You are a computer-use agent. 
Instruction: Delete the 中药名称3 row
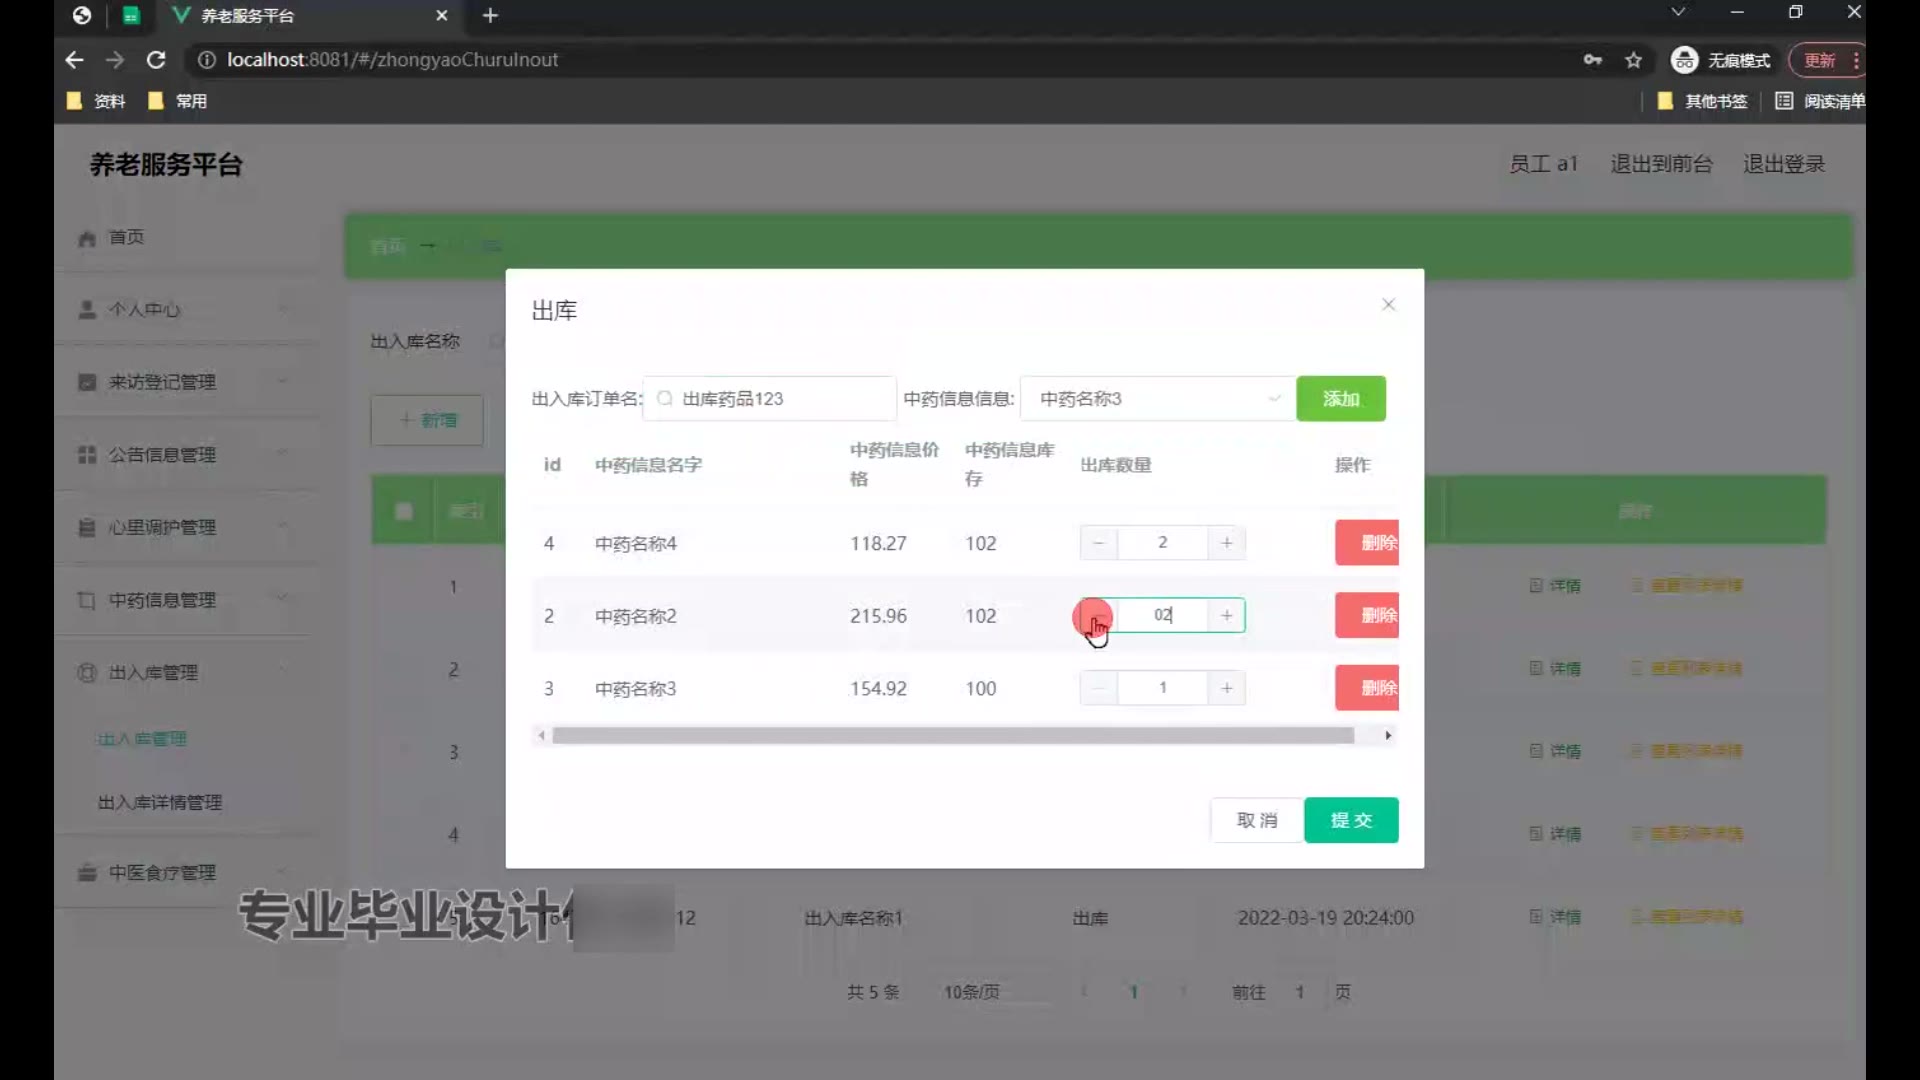1367,688
